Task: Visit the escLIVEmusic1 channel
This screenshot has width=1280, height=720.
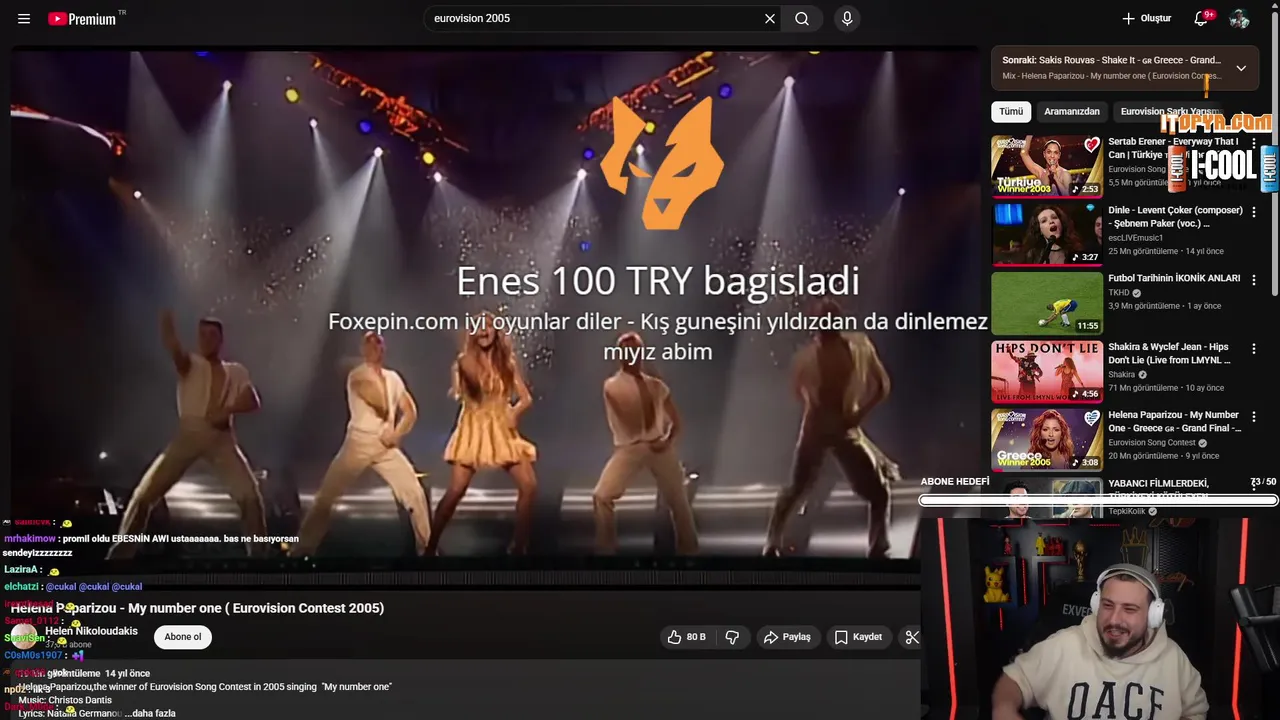Action: [1136, 238]
